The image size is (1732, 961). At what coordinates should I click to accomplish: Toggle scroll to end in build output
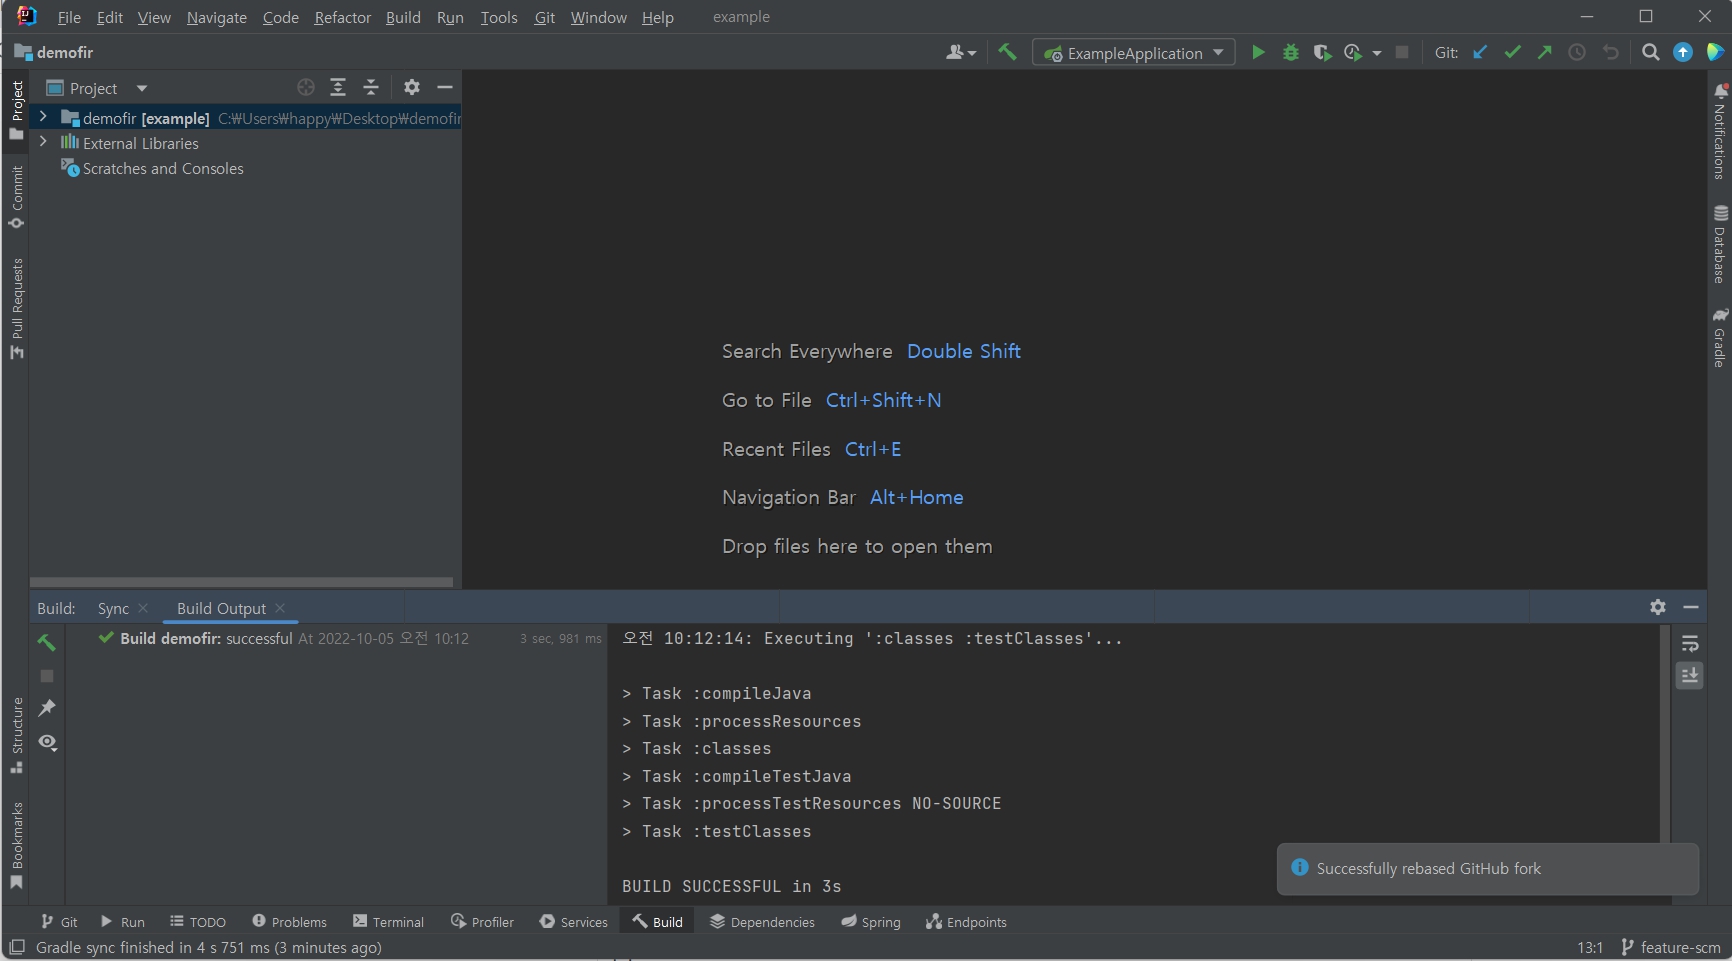tap(1690, 676)
